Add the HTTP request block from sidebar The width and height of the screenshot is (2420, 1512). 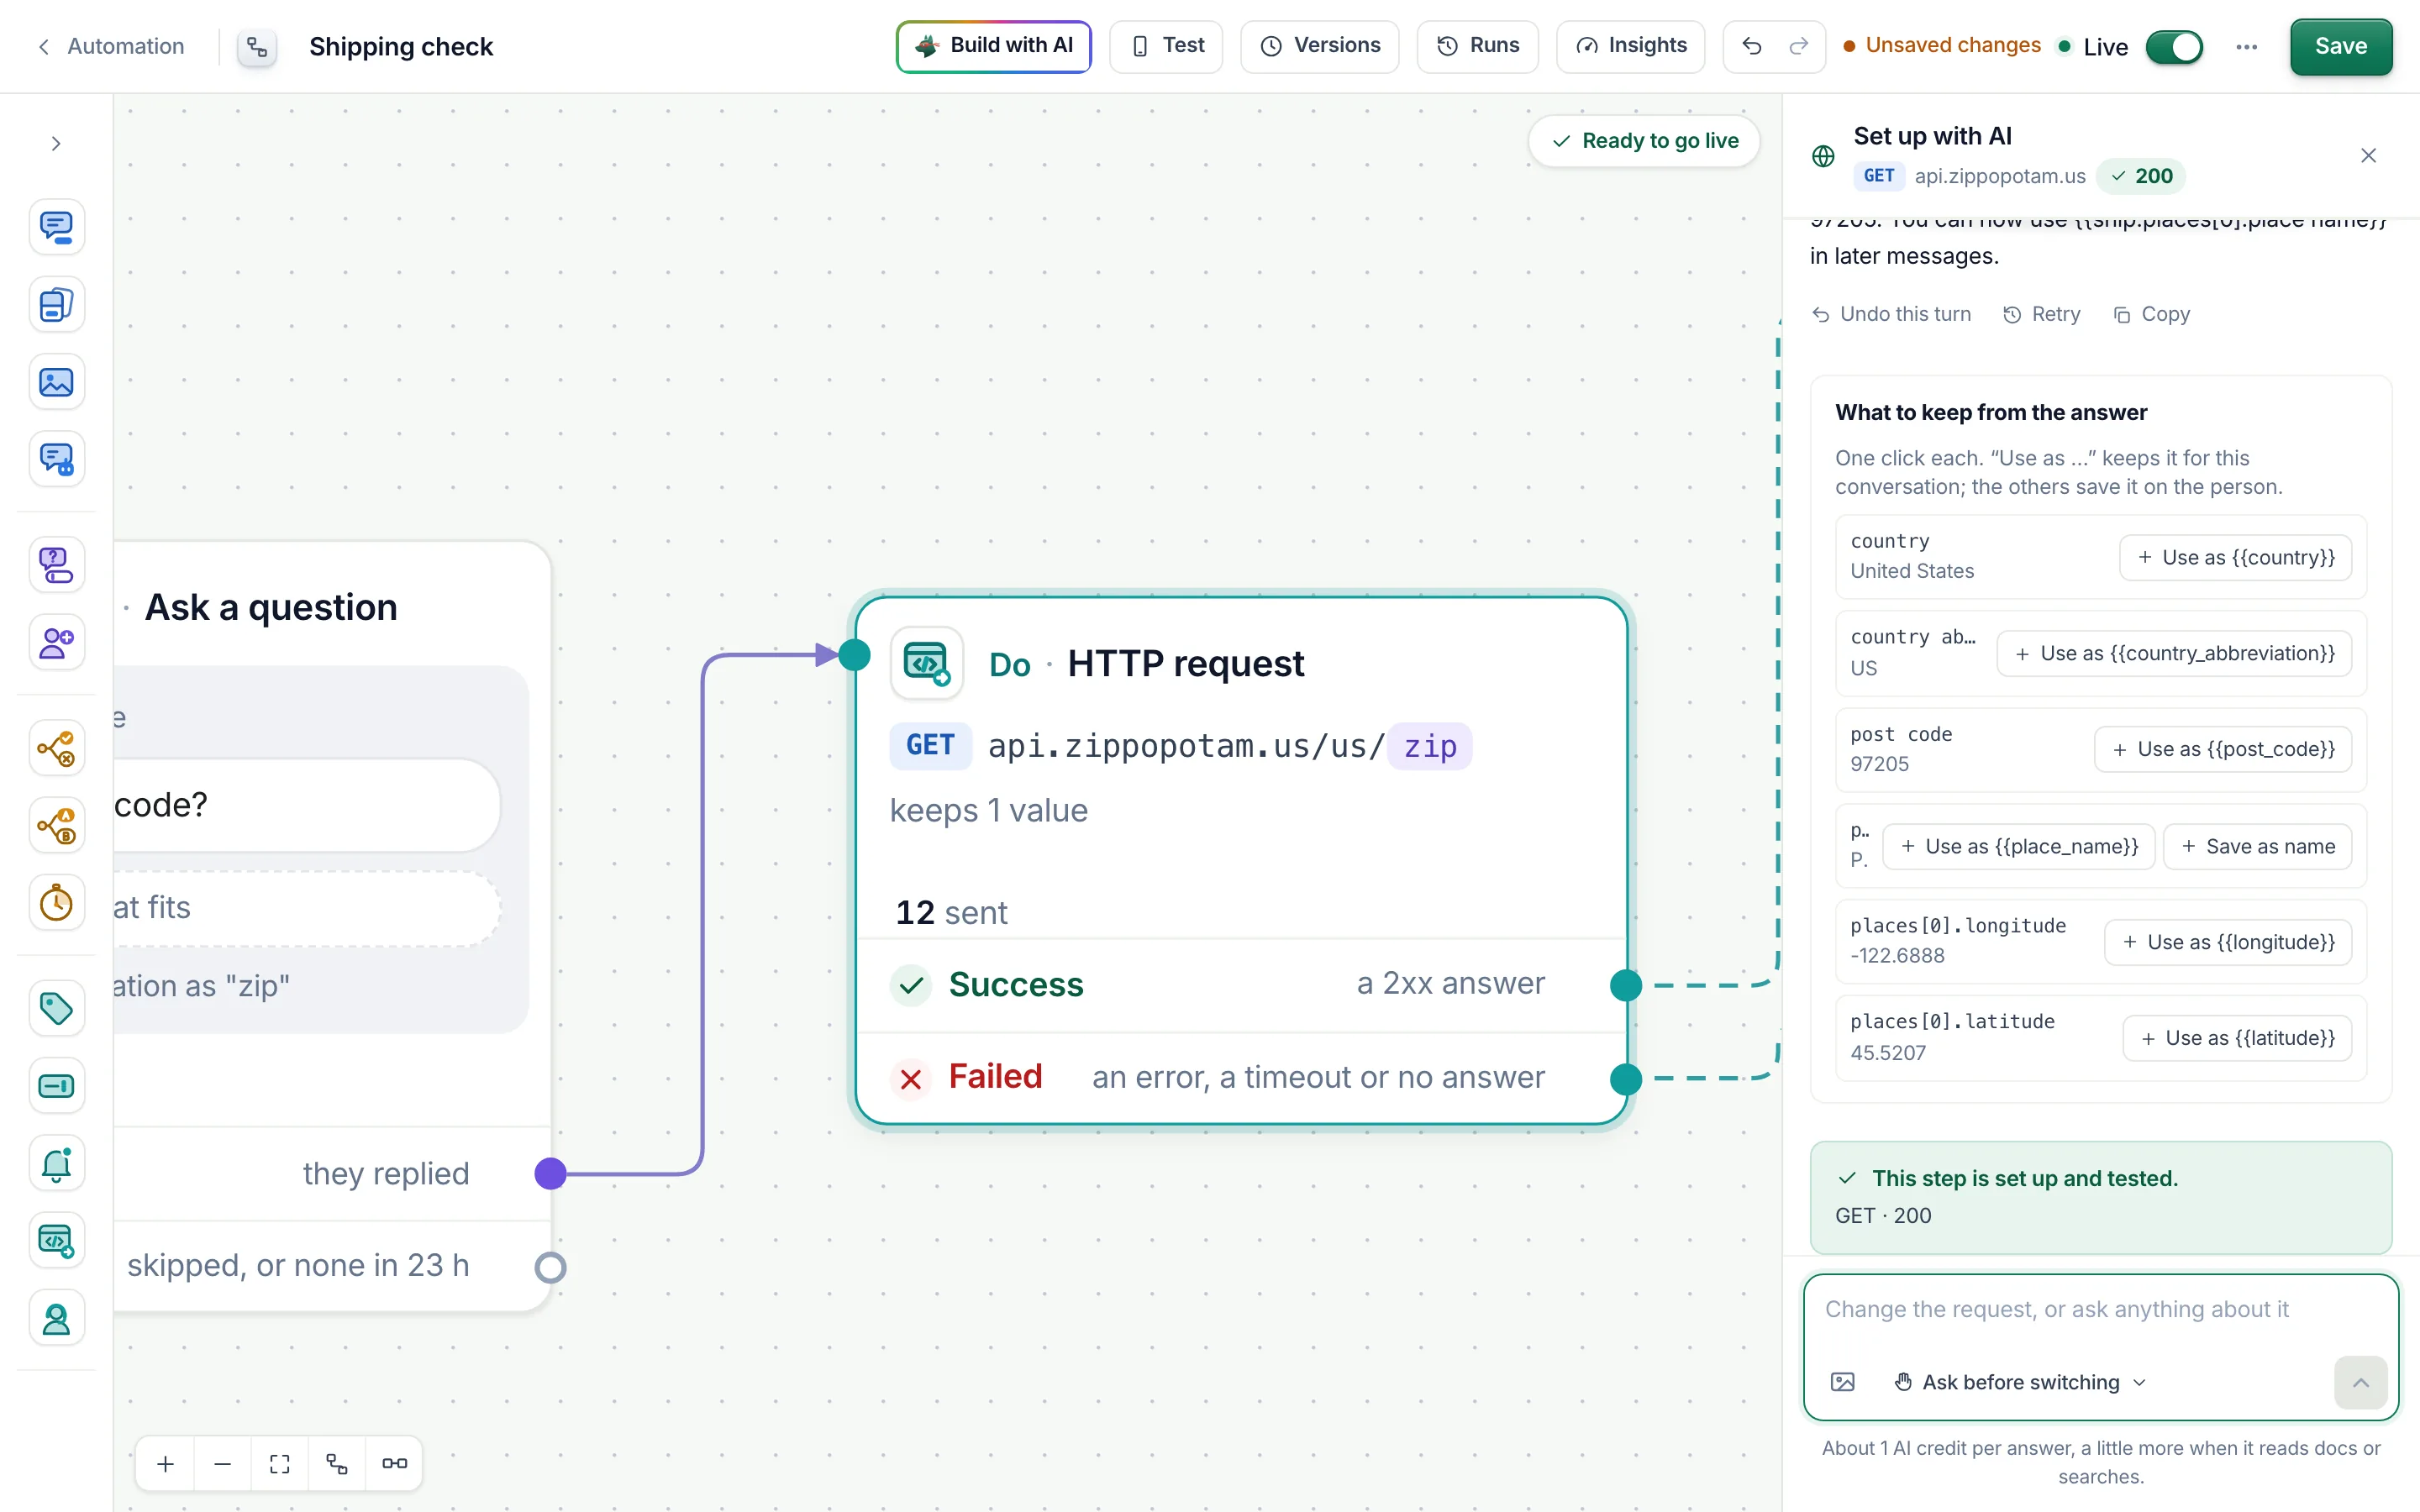click(56, 1241)
